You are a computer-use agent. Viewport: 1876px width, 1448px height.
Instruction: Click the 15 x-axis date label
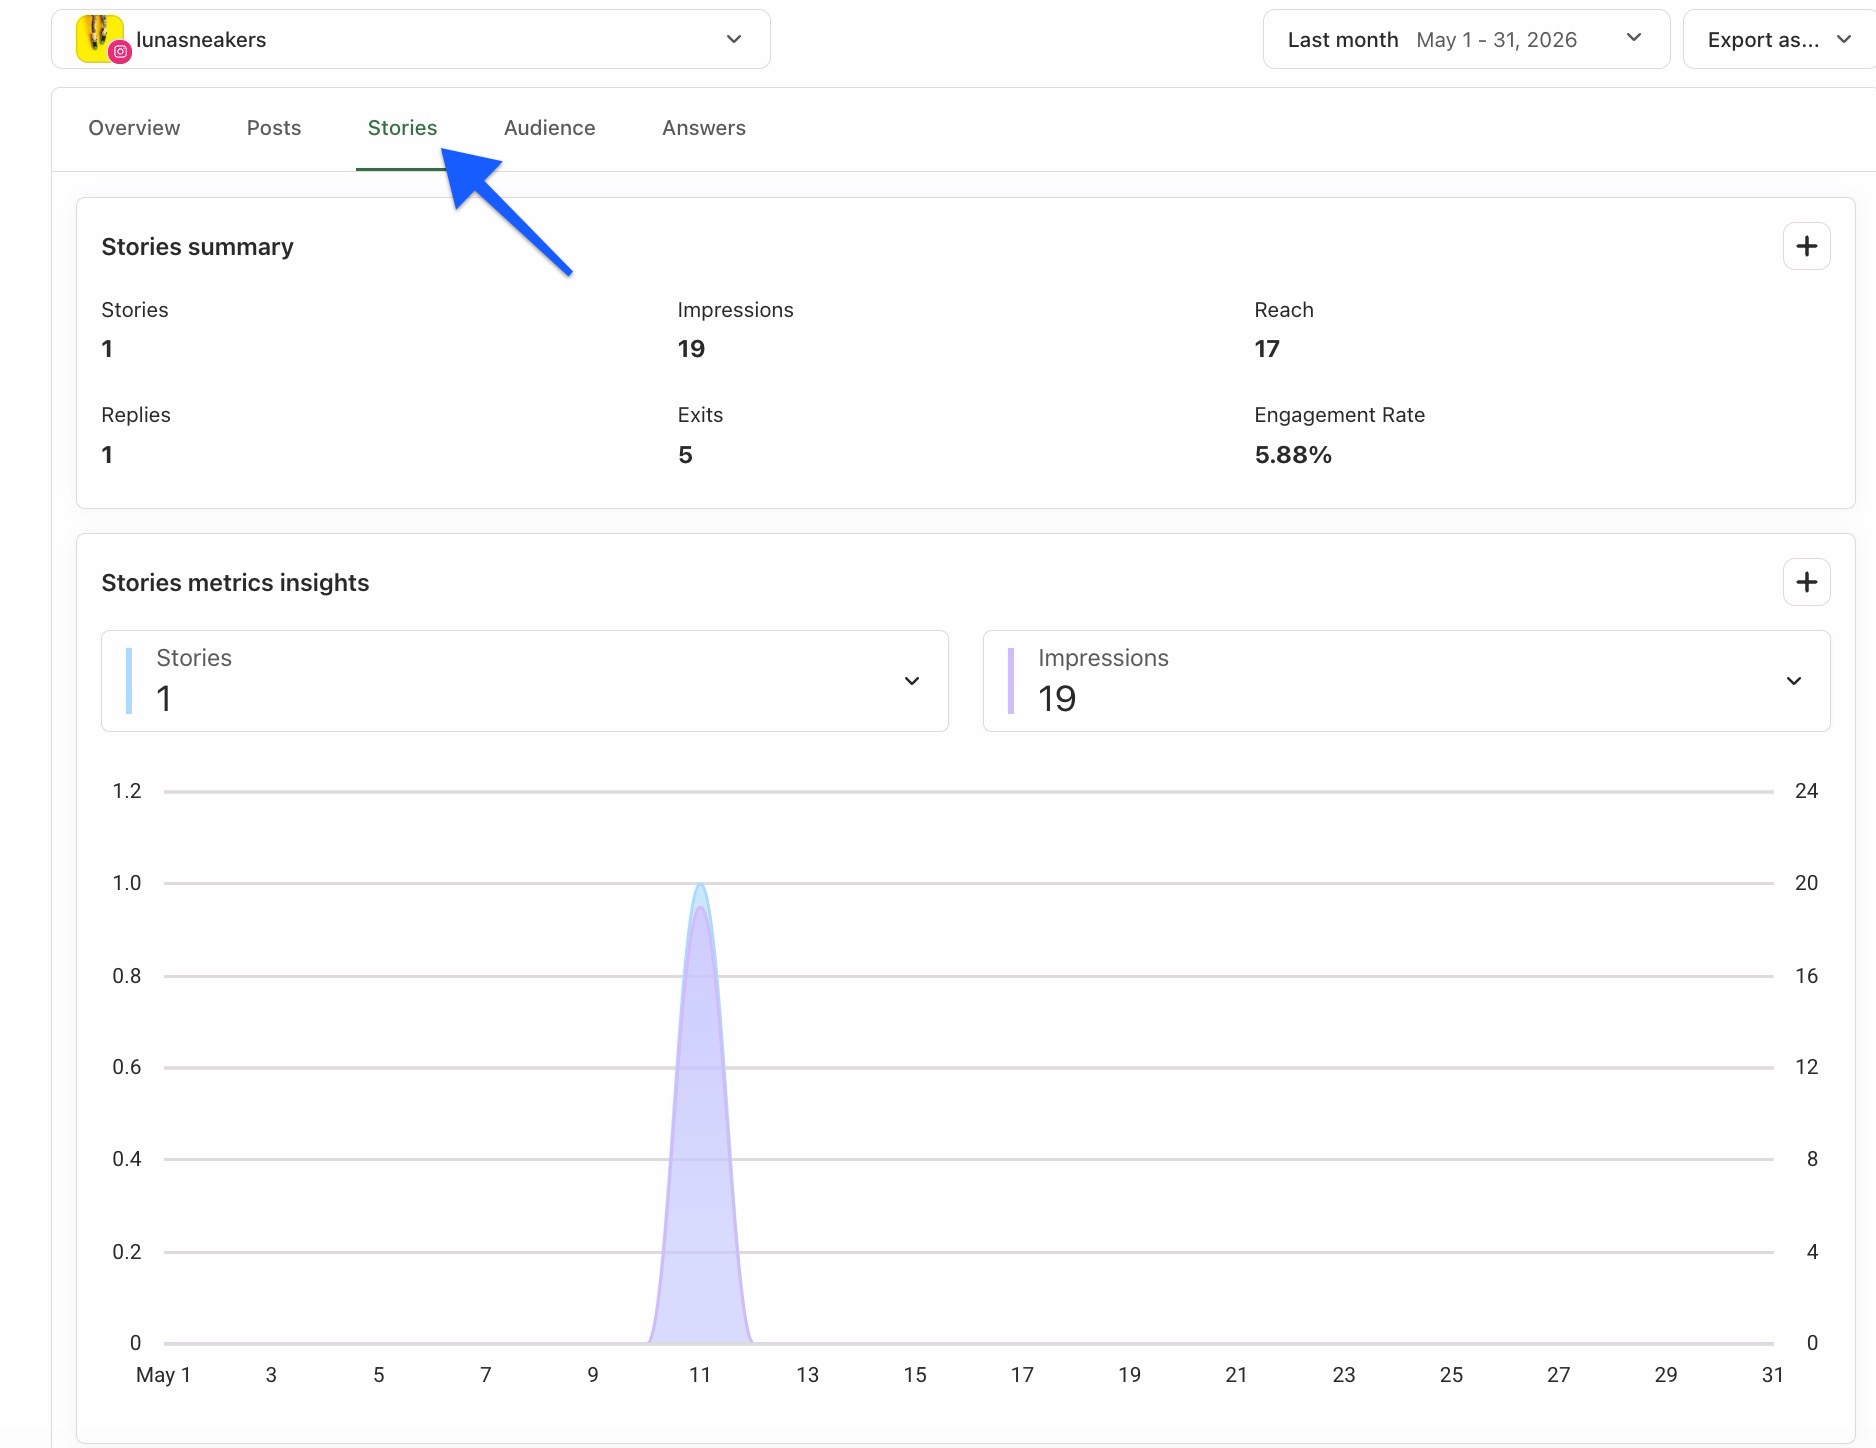[914, 1375]
